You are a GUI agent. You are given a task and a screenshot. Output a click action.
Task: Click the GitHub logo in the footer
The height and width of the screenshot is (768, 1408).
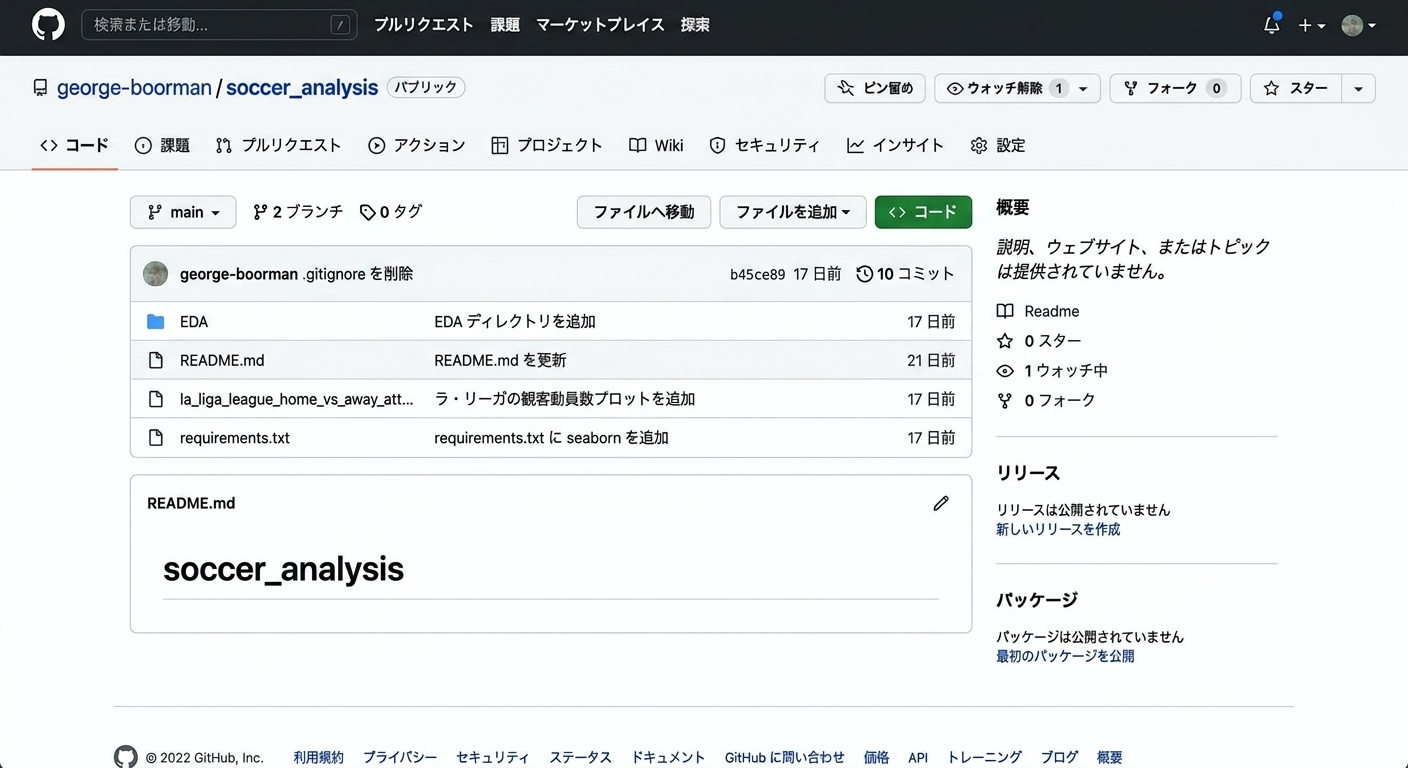pyautogui.click(x=125, y=757)
